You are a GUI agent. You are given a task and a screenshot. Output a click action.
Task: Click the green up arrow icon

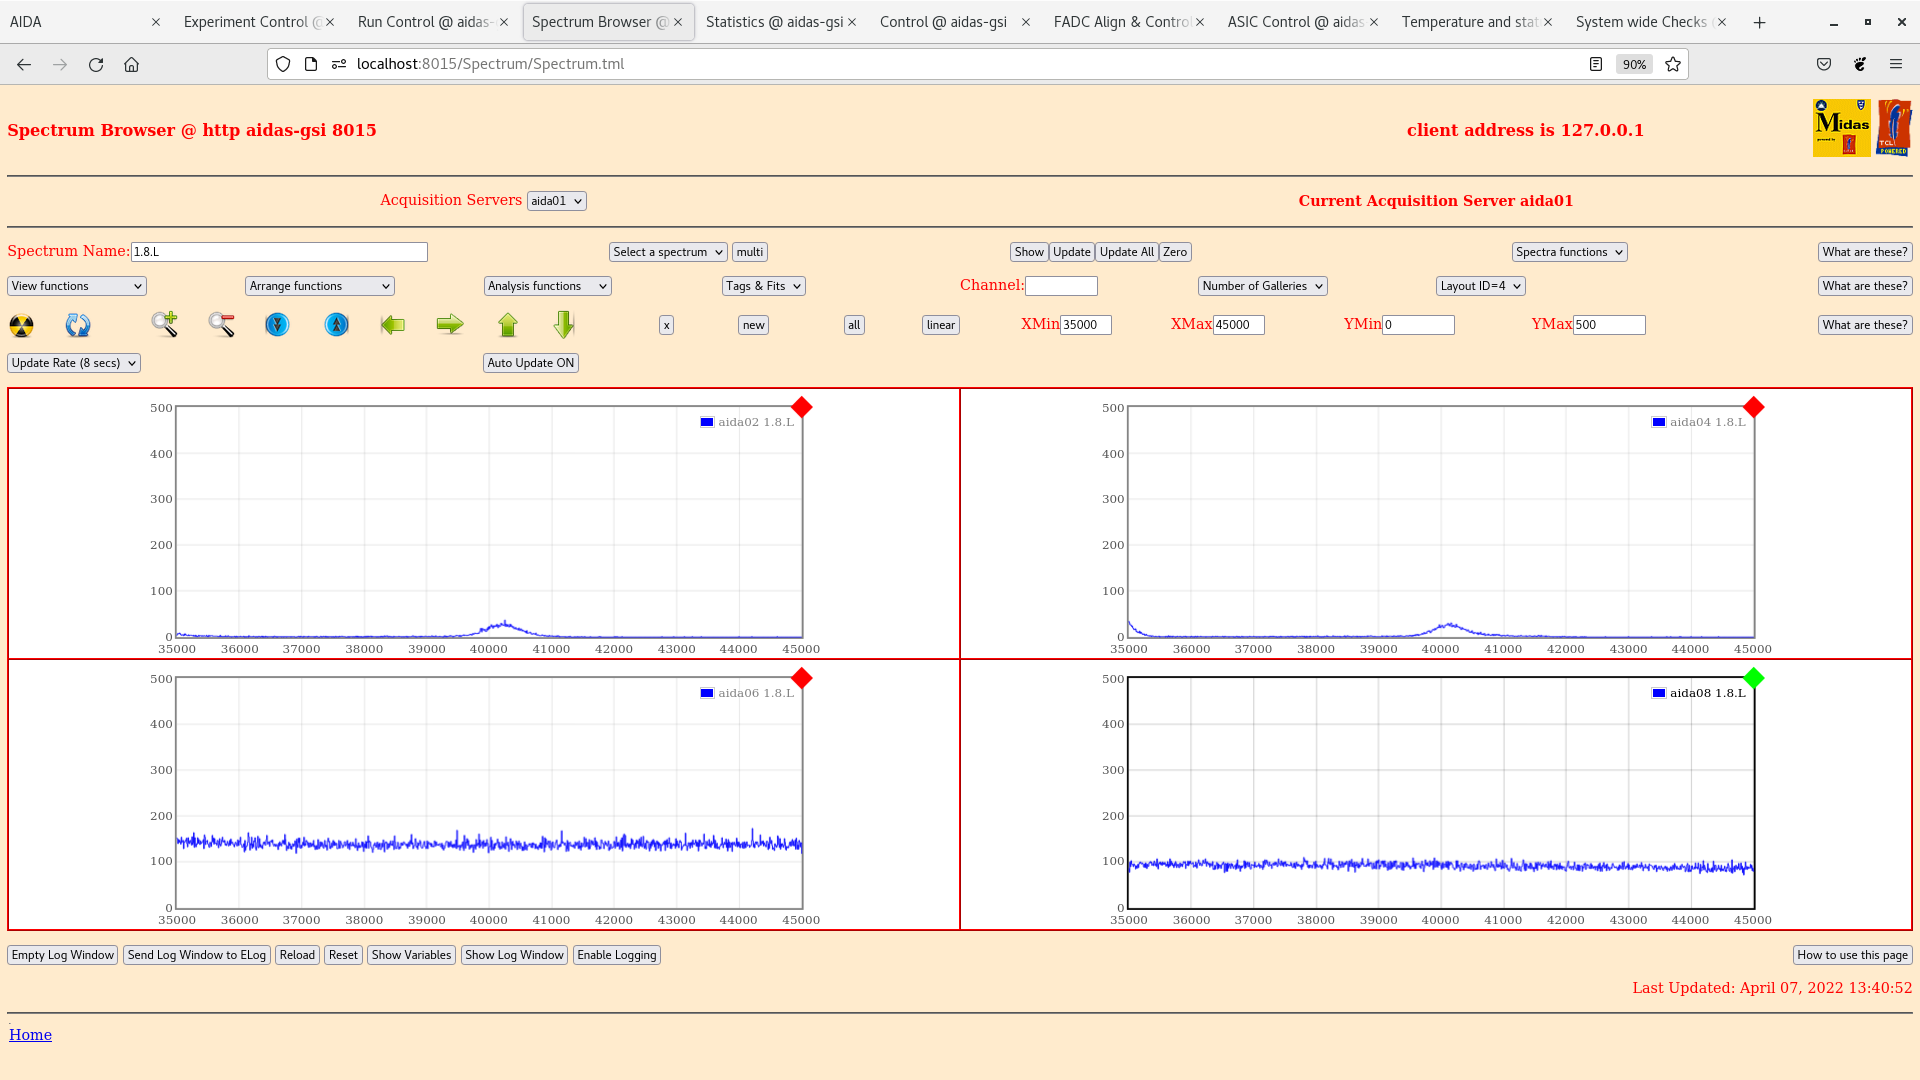(508, 324)
